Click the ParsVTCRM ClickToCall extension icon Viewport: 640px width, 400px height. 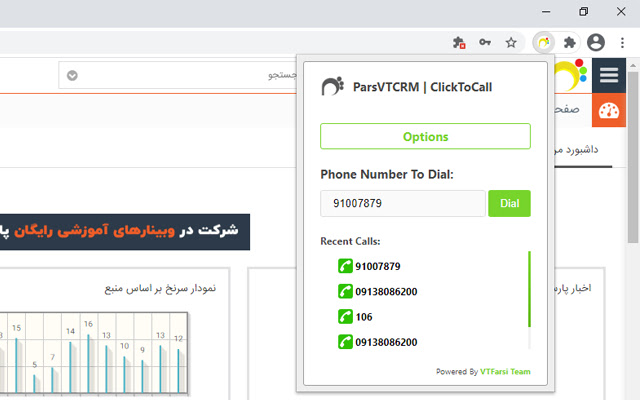[x=544, y=42]
